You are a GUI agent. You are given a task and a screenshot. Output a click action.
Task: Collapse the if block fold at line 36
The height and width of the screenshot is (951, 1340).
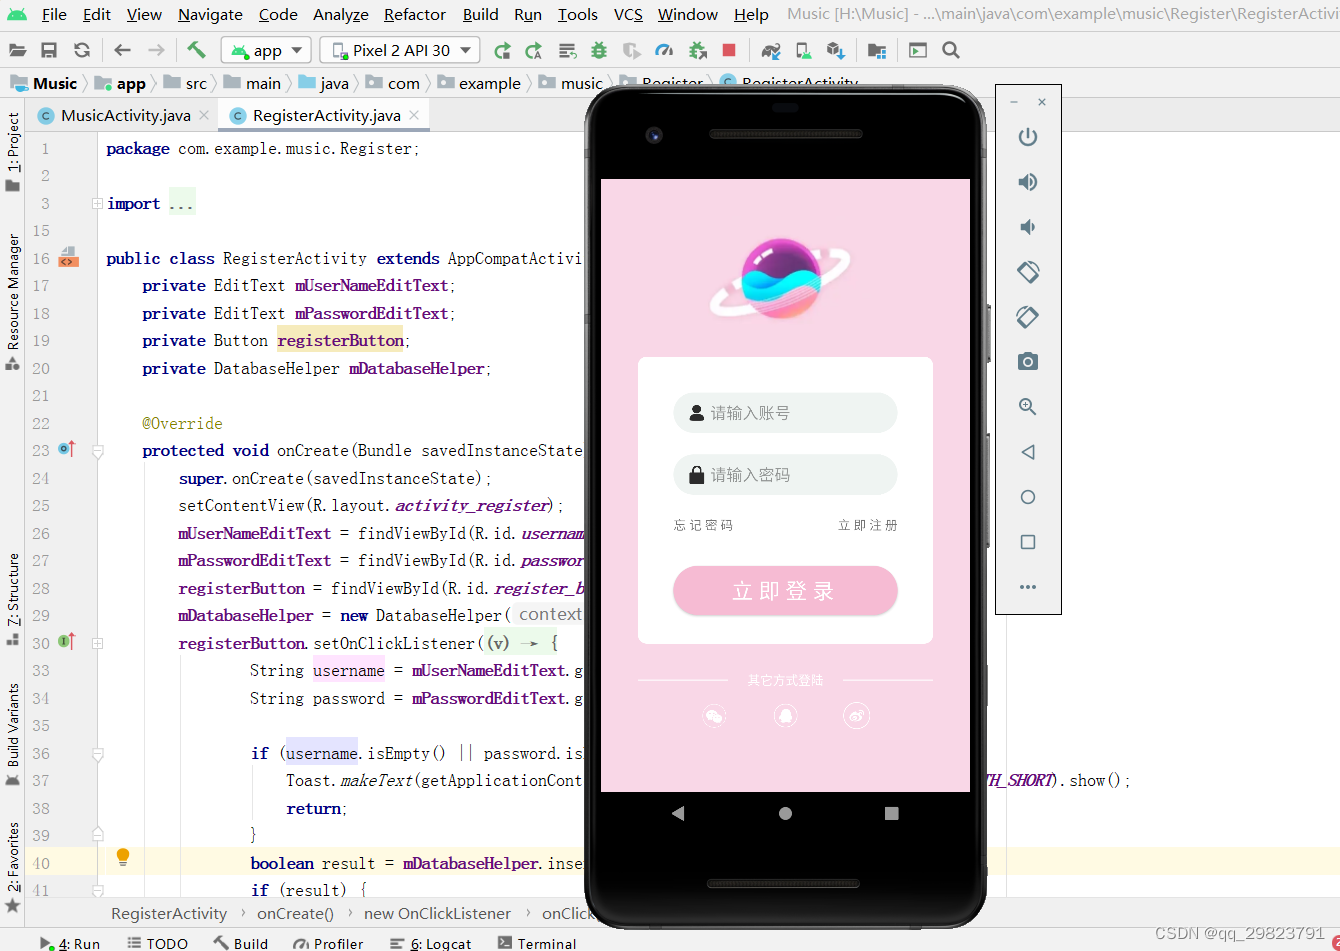[97, 753]
